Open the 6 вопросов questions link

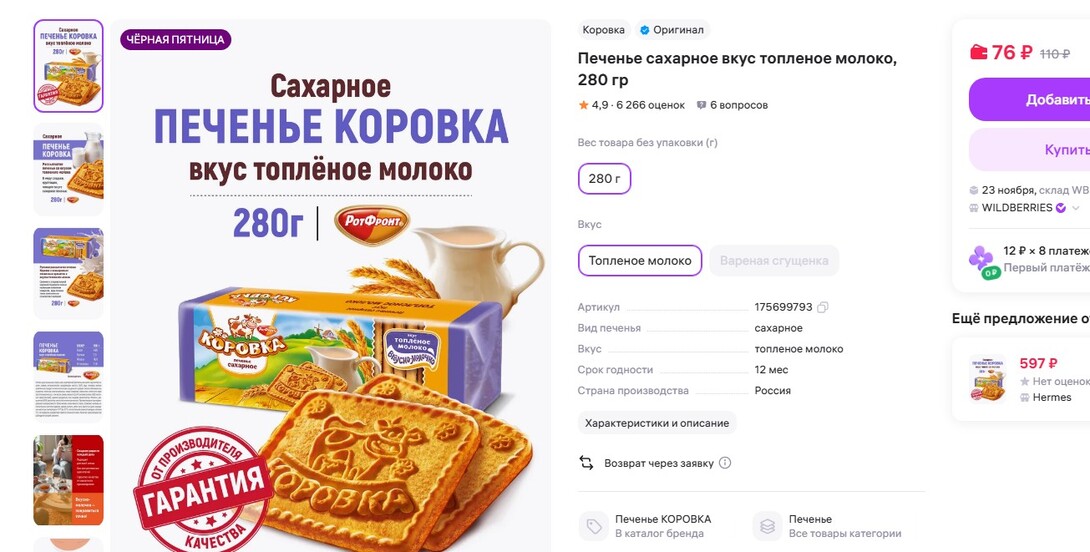pos(732,105)
